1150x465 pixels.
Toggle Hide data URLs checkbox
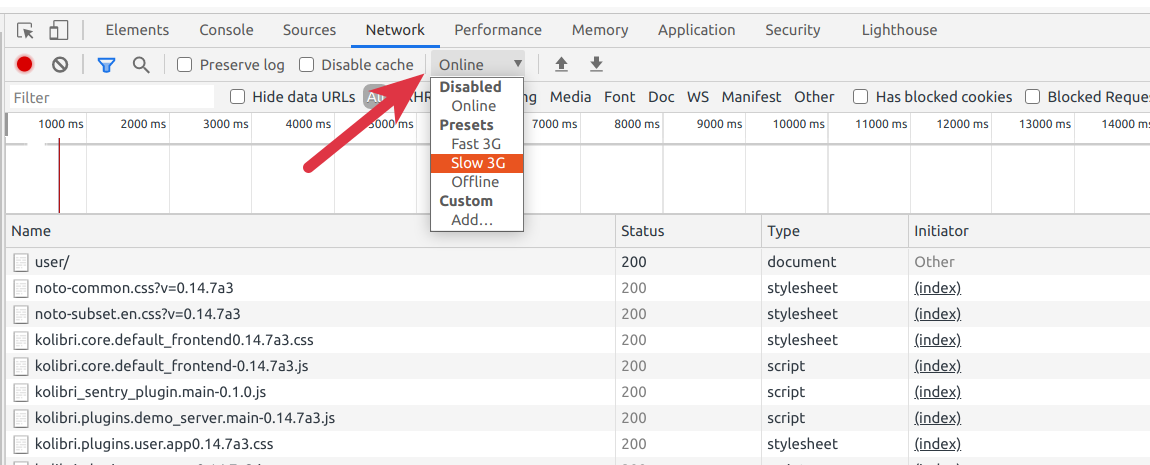coord(238,97)
